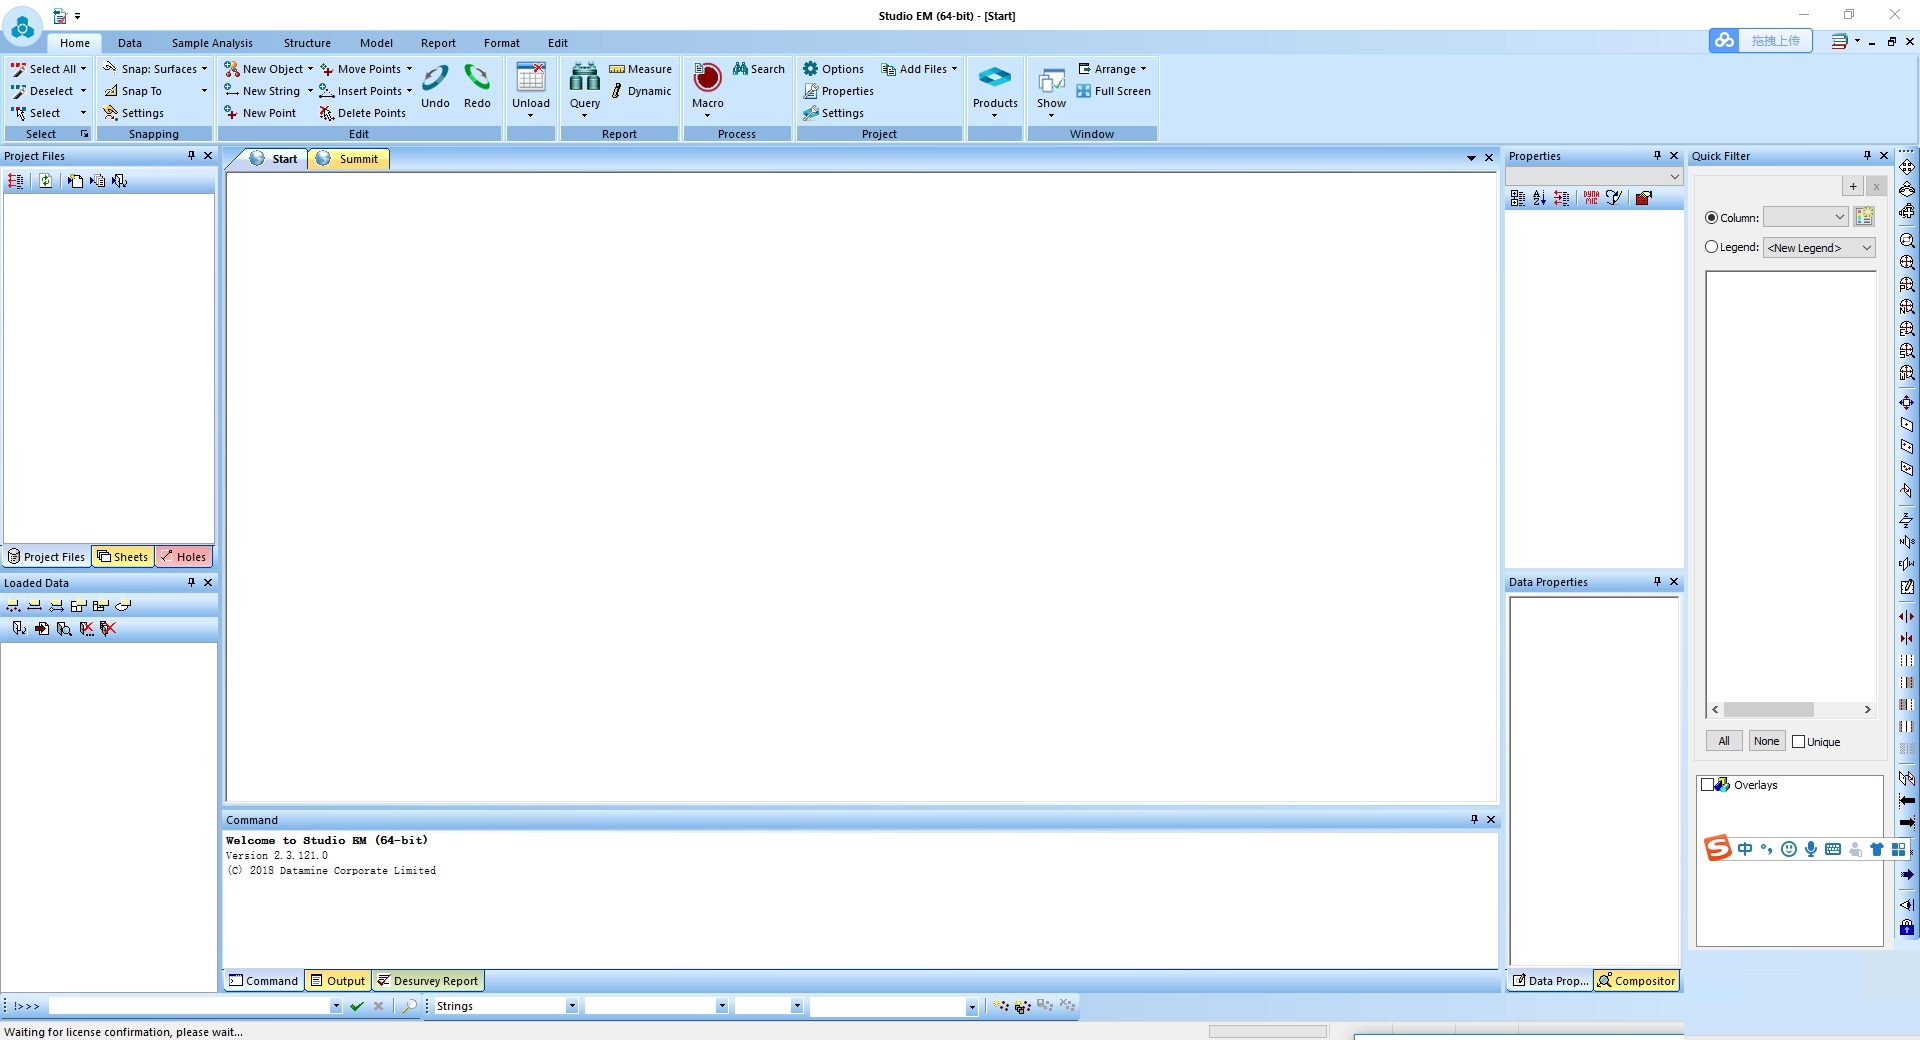Click the None button in Quick Filter
Viewport: 1920px width, 1040px height.
[1766, 741]
